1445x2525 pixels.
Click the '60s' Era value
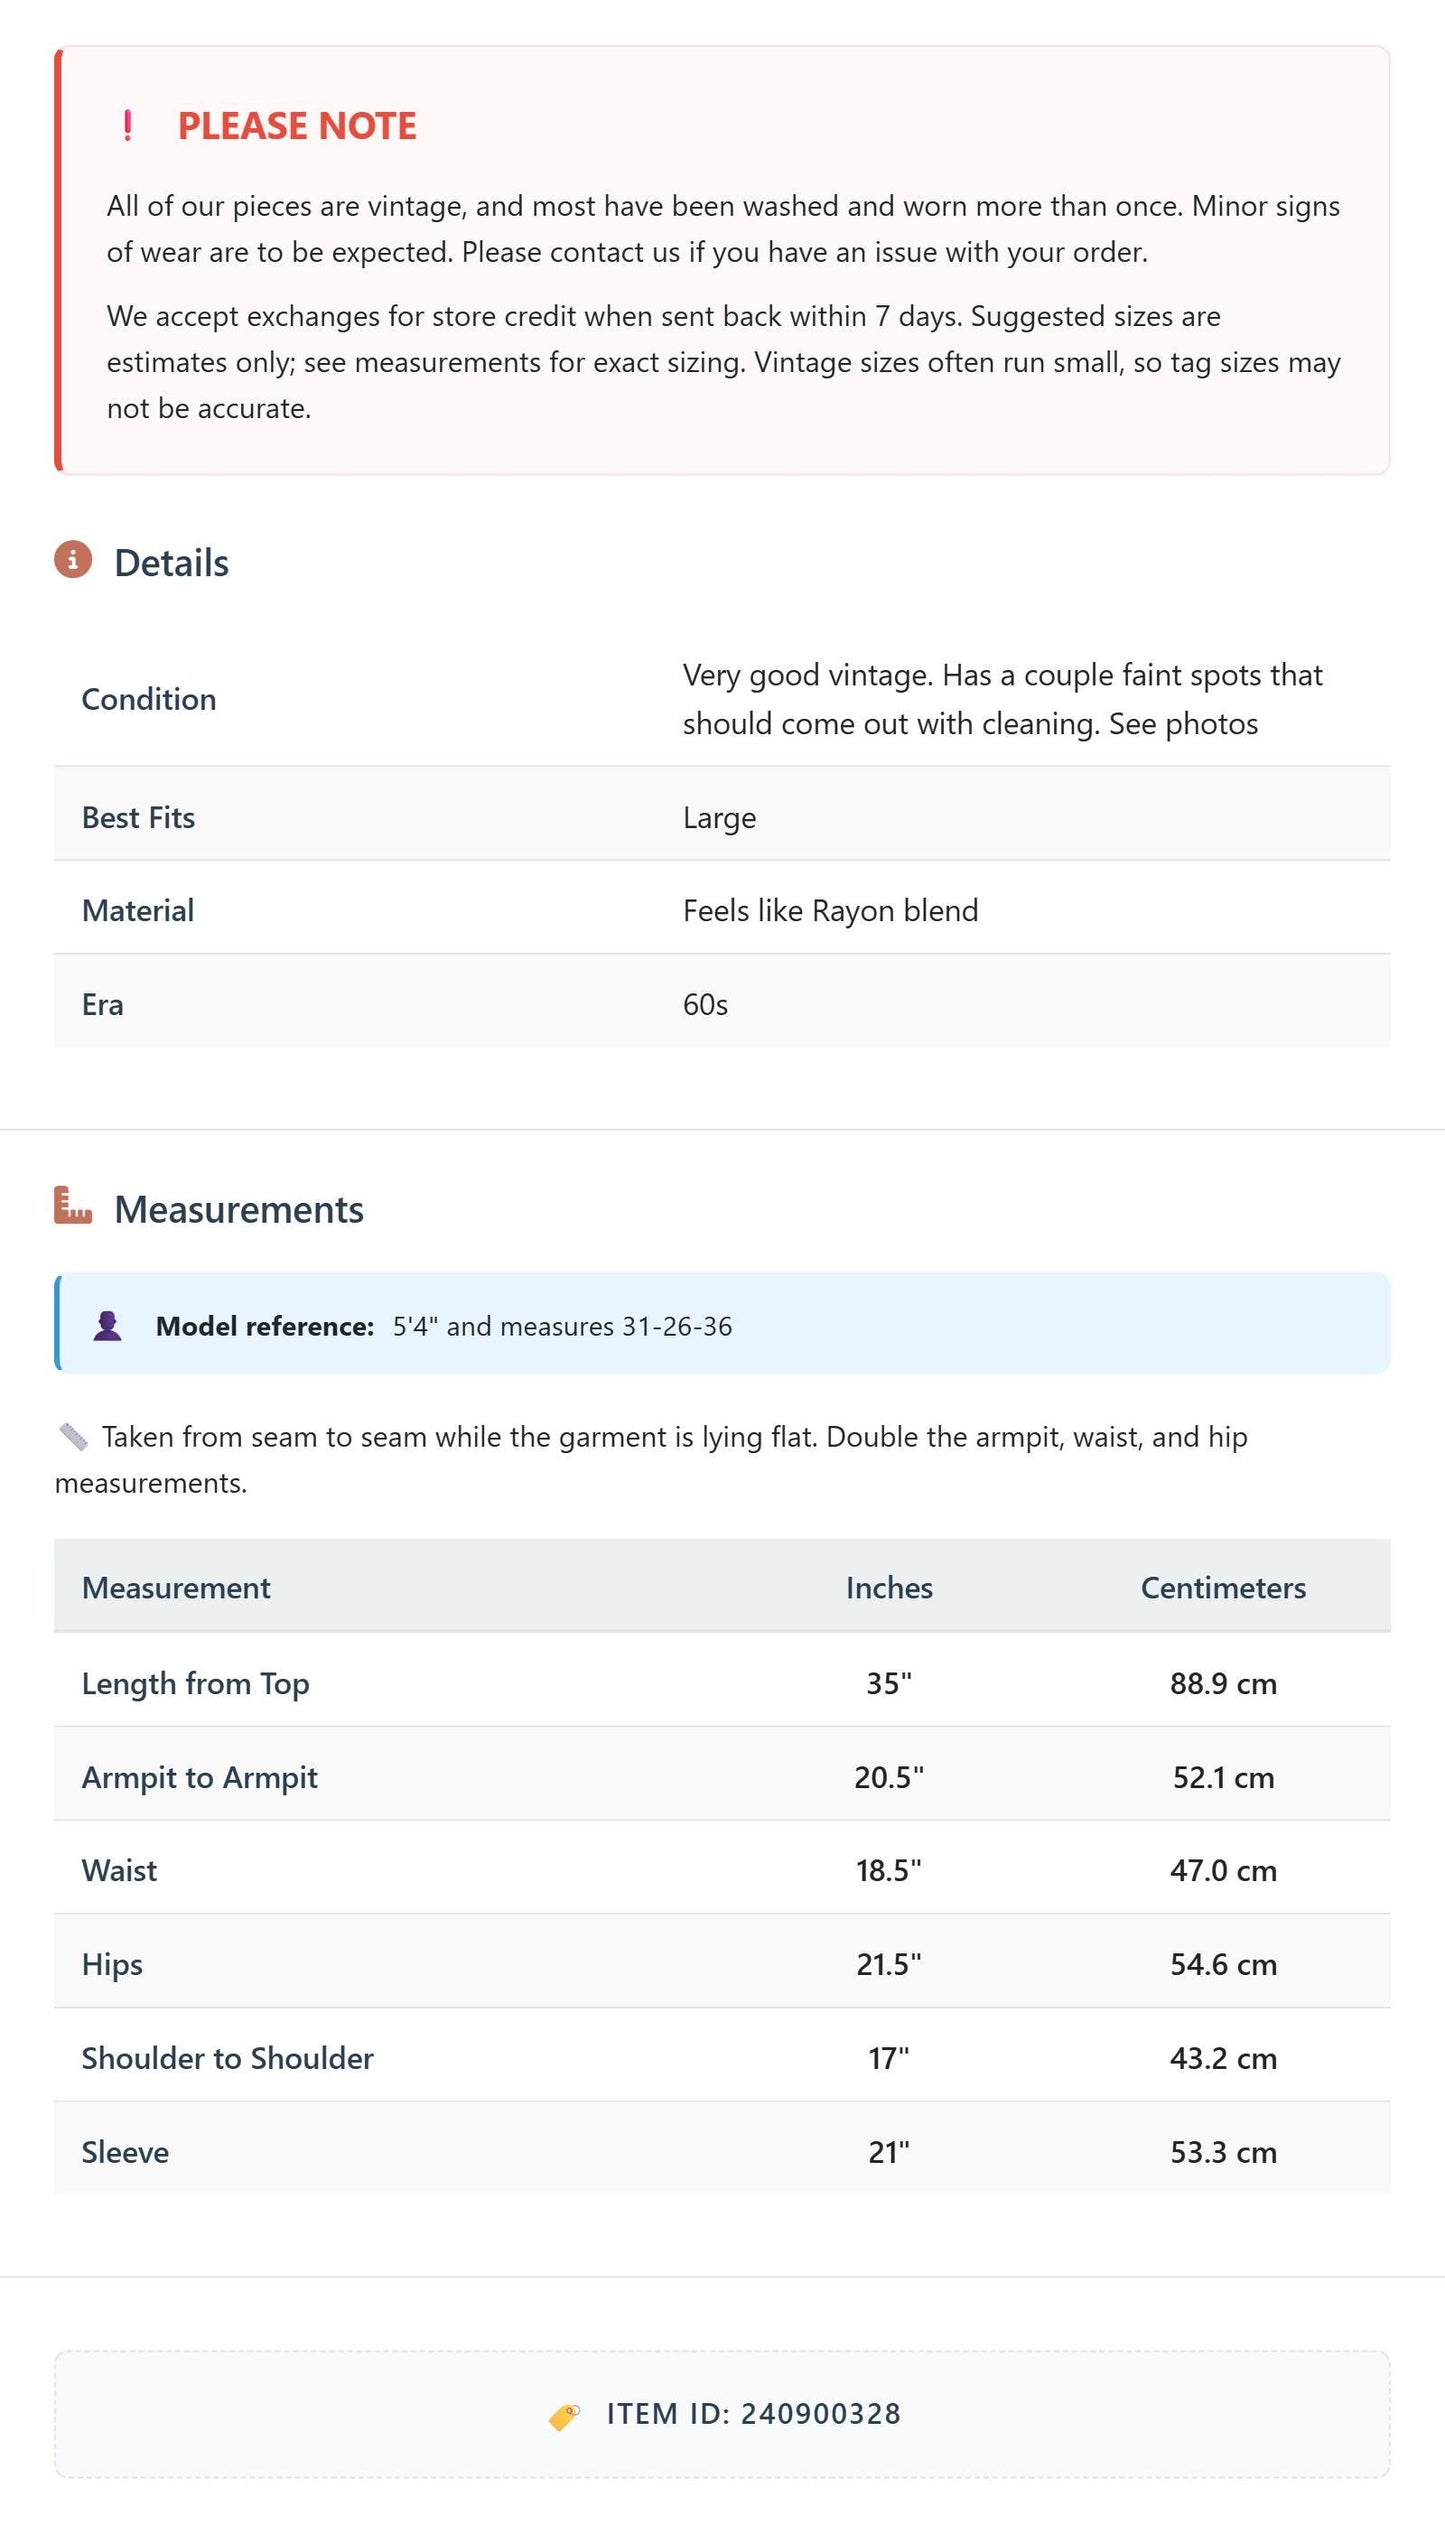pyautogui.click(x=705, y=1004)
